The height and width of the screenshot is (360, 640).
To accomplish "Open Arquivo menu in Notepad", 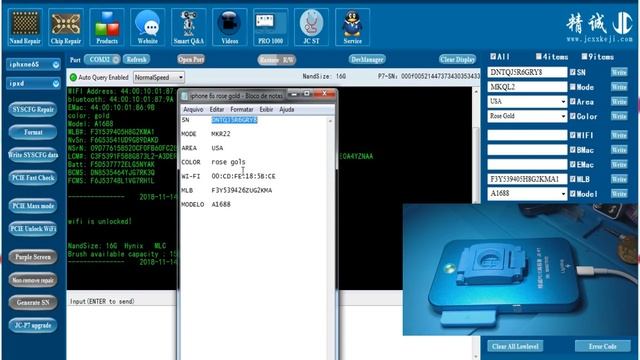I will (193, 109).
